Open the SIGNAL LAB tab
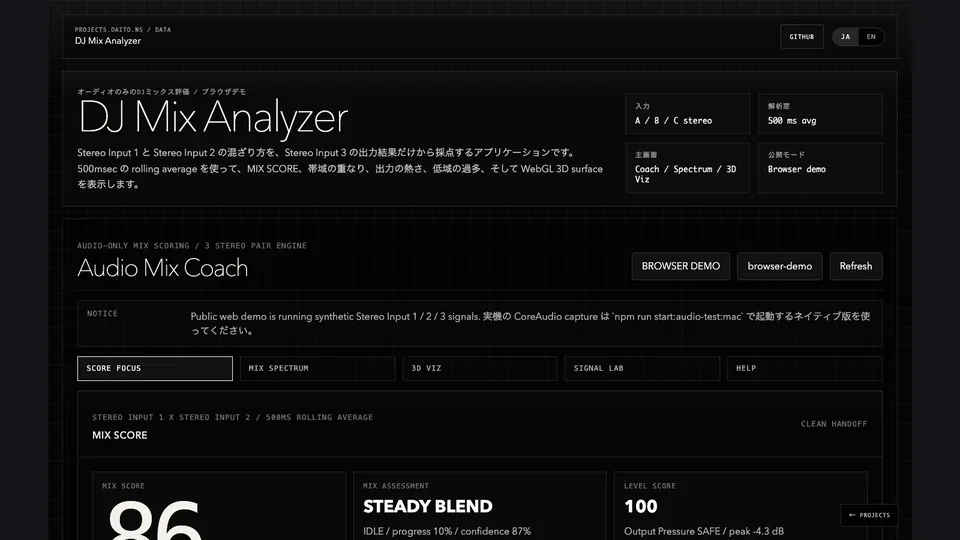The width and height of the screenshot is (960, 540). 642,369
